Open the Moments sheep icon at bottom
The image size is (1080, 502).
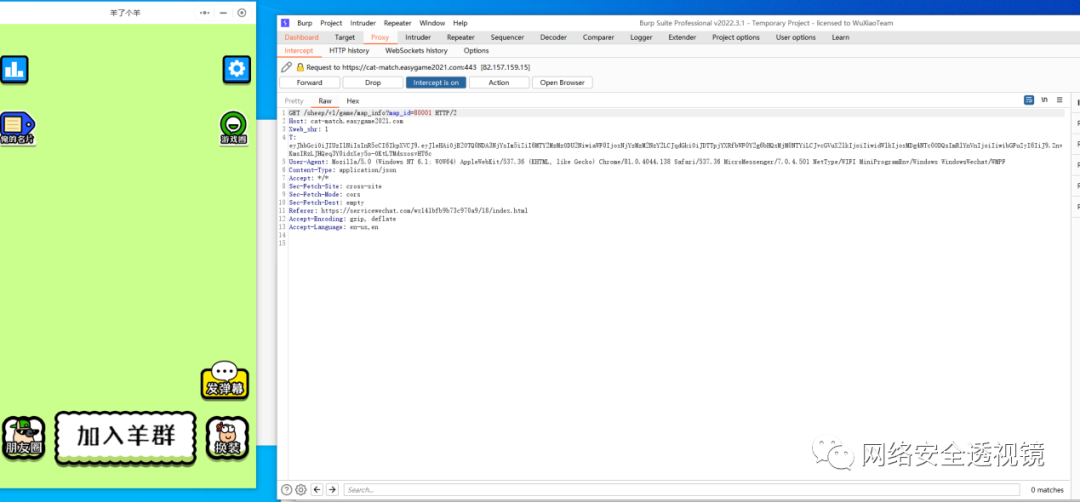(x=23, y=437)
